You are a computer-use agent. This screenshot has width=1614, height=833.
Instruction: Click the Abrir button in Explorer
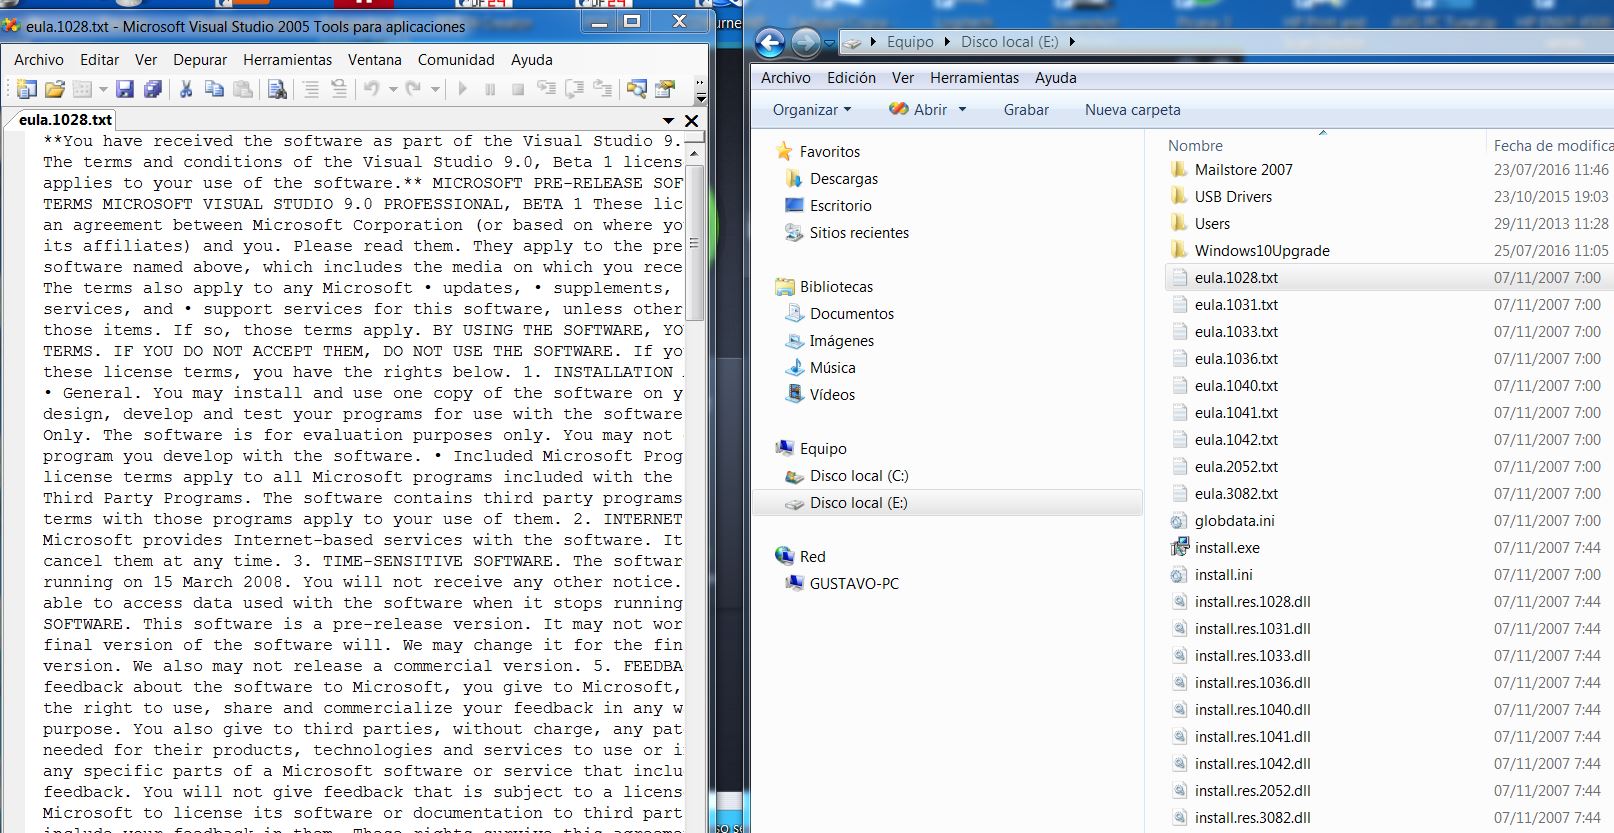[x=919, y=110]
